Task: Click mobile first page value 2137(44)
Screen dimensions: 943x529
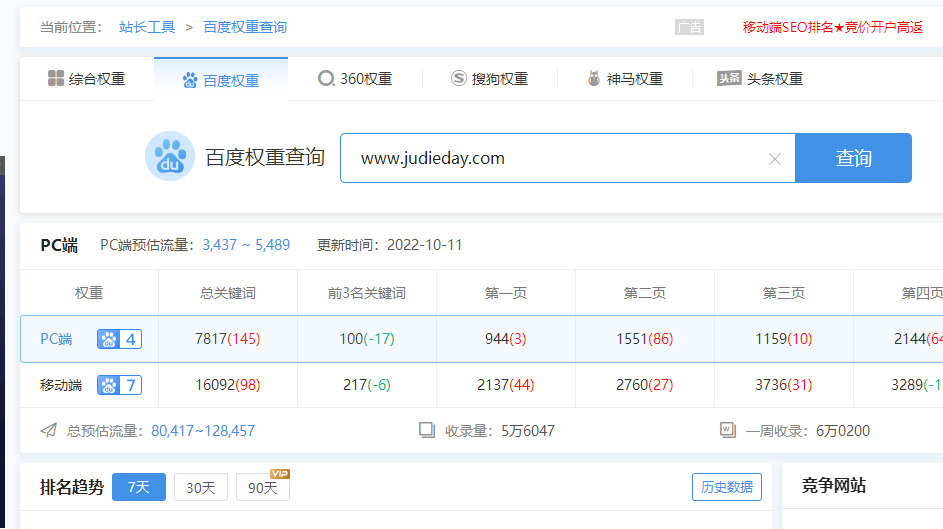Action: pos(506,385)
